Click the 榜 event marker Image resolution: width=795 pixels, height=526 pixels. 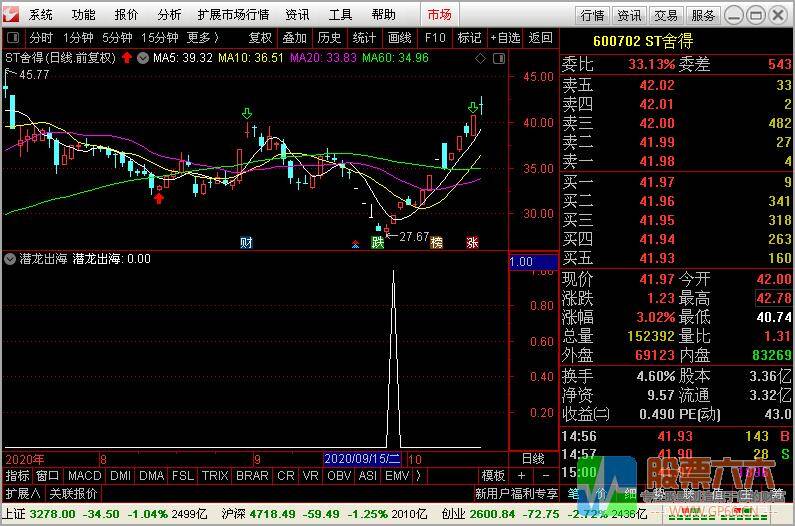click(x=437, y=242)
